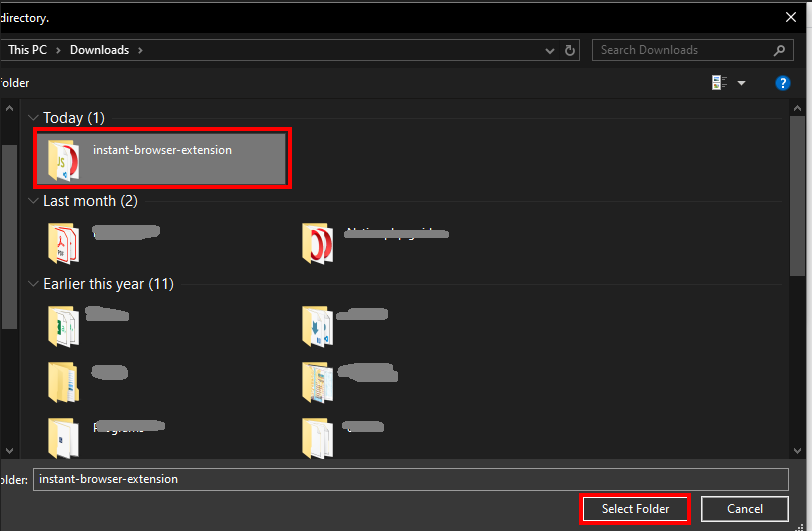Click the Search Downloads box
This screenshot has height=531, width=812.
[692, 50]
